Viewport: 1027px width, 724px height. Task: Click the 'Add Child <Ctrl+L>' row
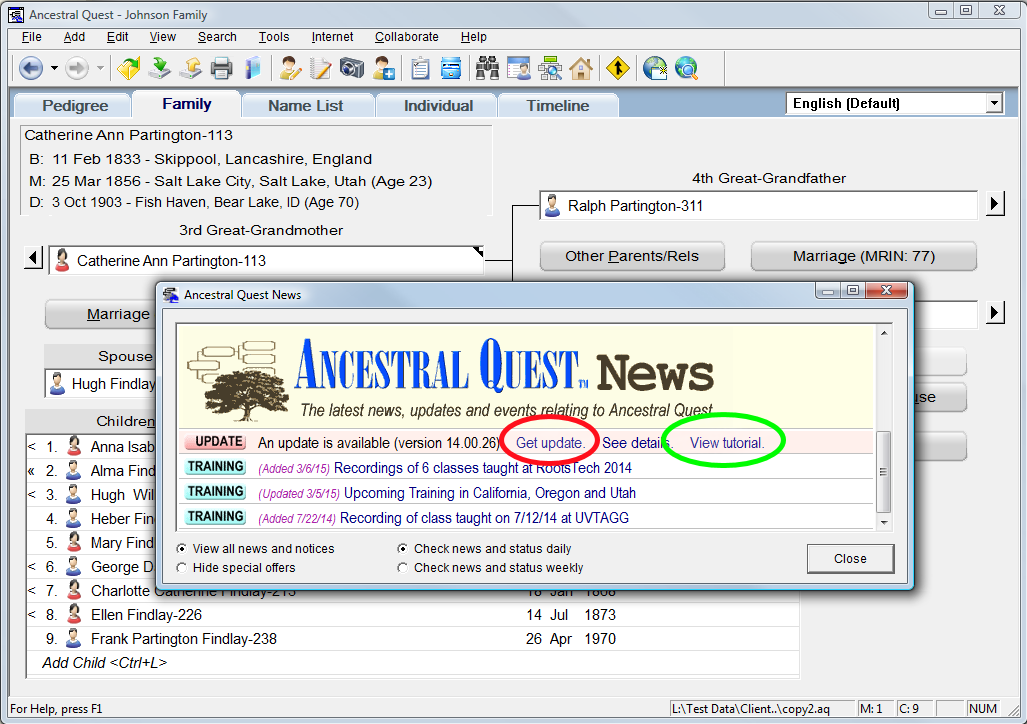pyautogui.click(x=104, y=663)
